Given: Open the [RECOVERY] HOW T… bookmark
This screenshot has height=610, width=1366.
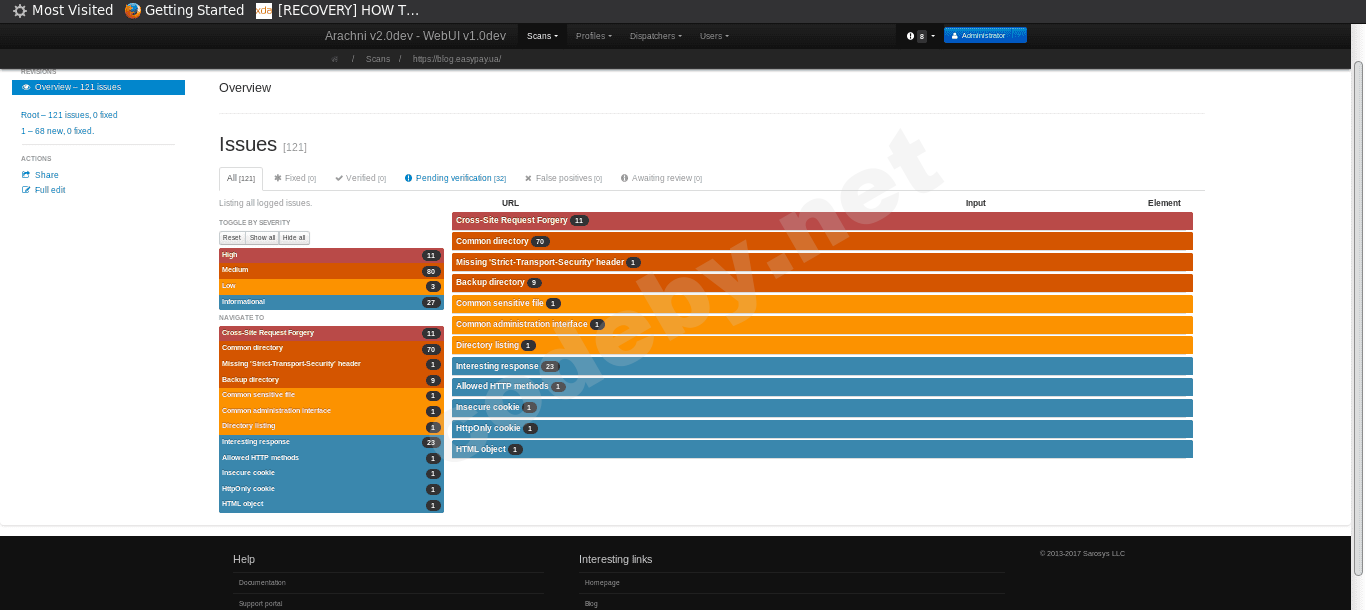Looking at the screenshot, I should [338, 10].
